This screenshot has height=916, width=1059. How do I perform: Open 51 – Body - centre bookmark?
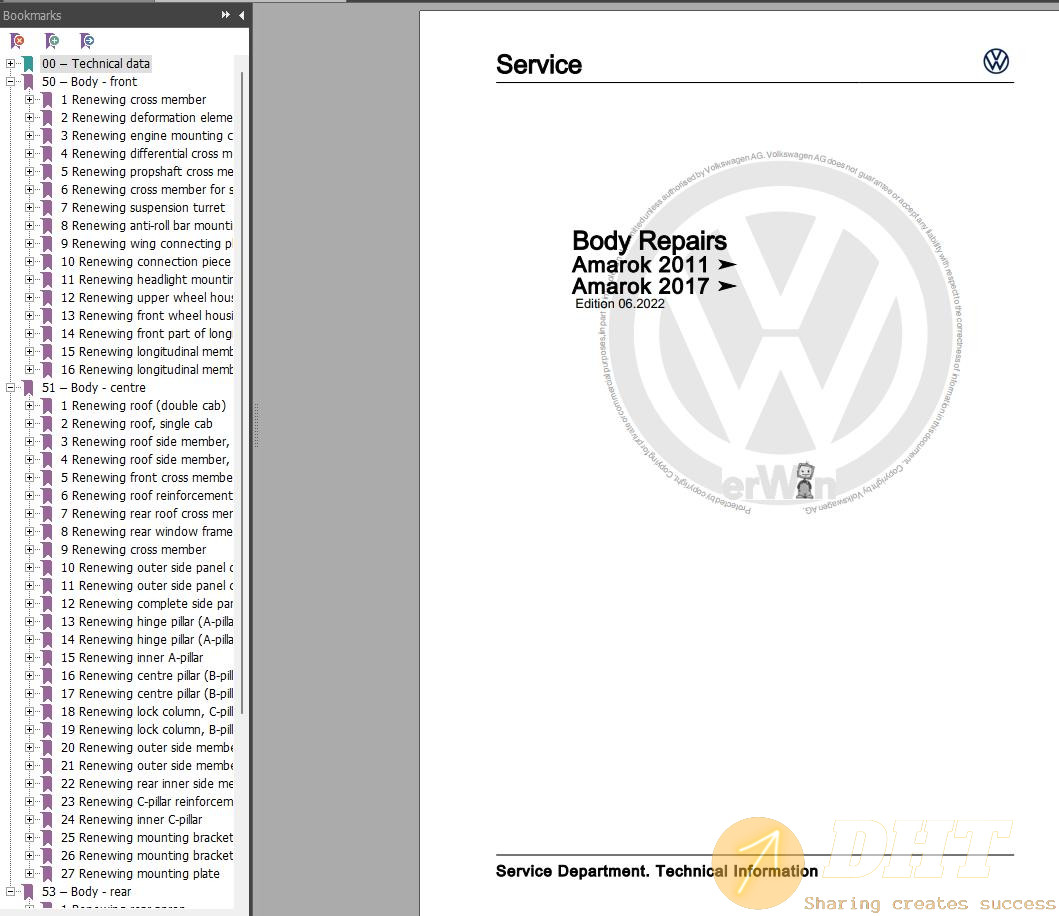point(94,388)
